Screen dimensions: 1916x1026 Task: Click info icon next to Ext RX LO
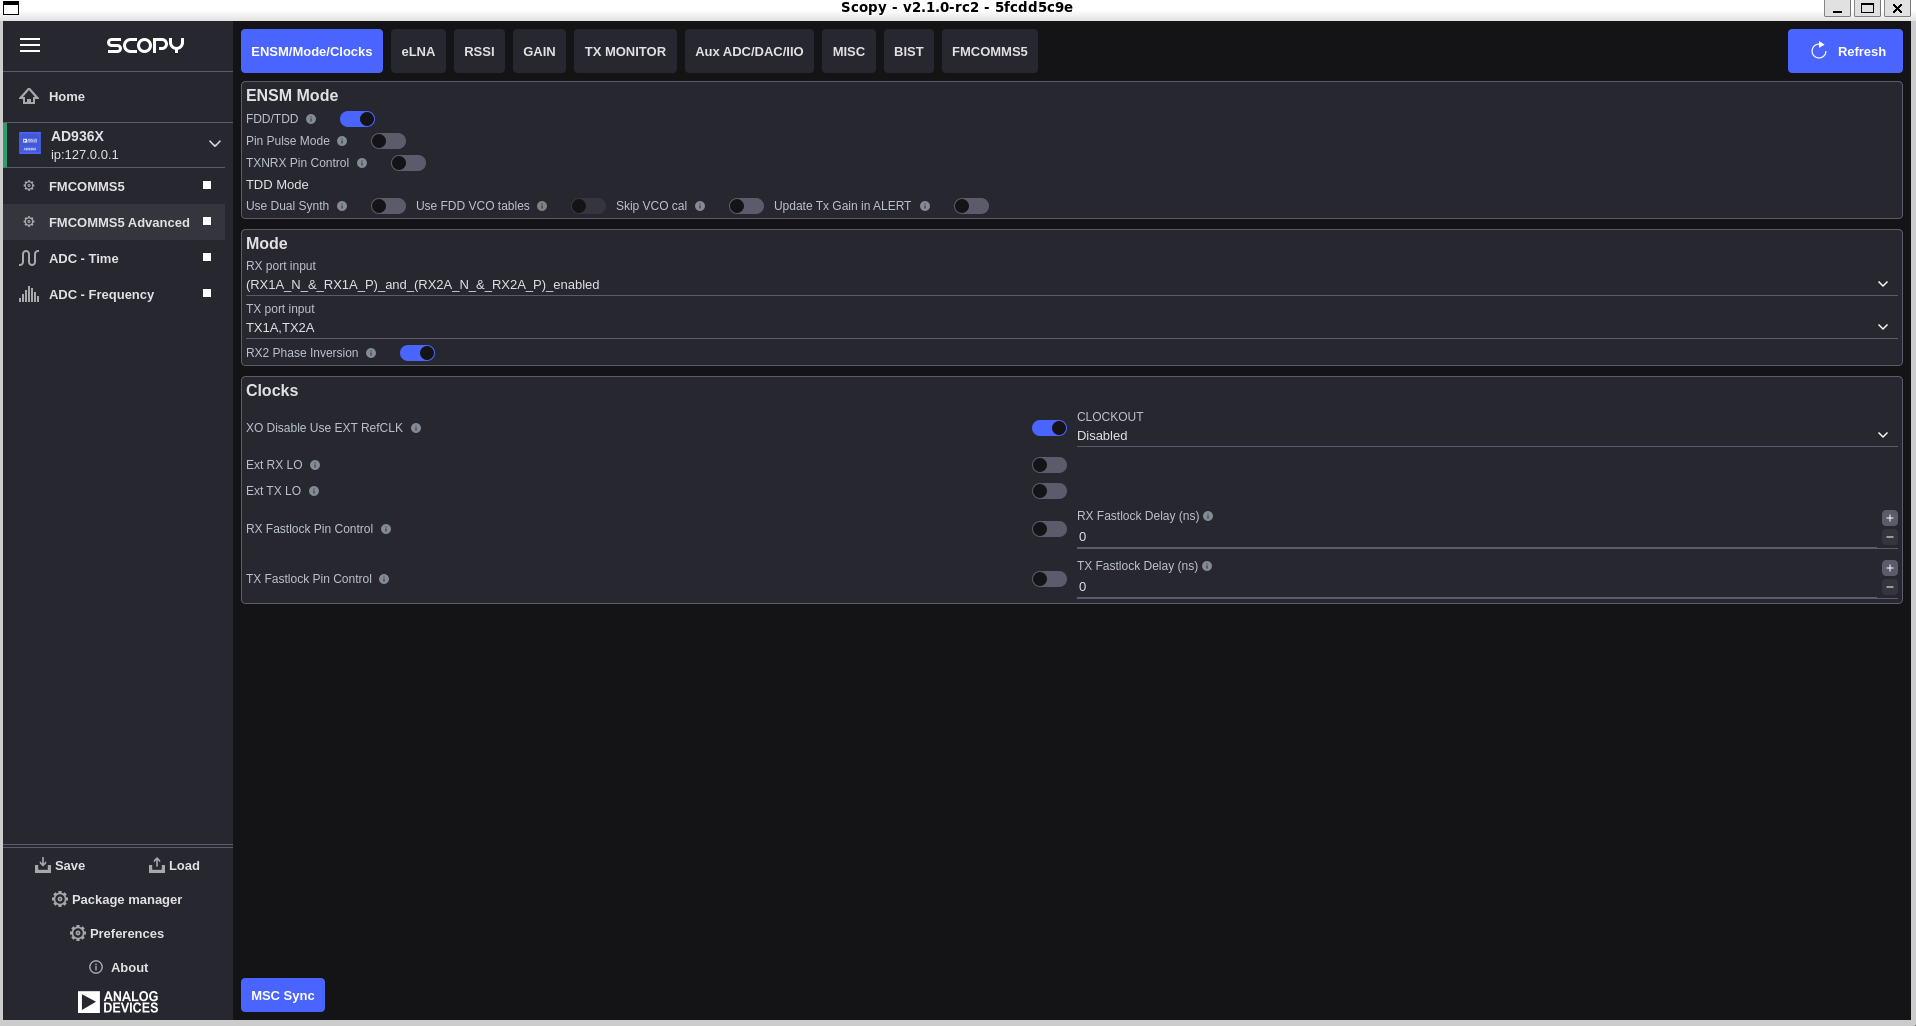point(315,465)
